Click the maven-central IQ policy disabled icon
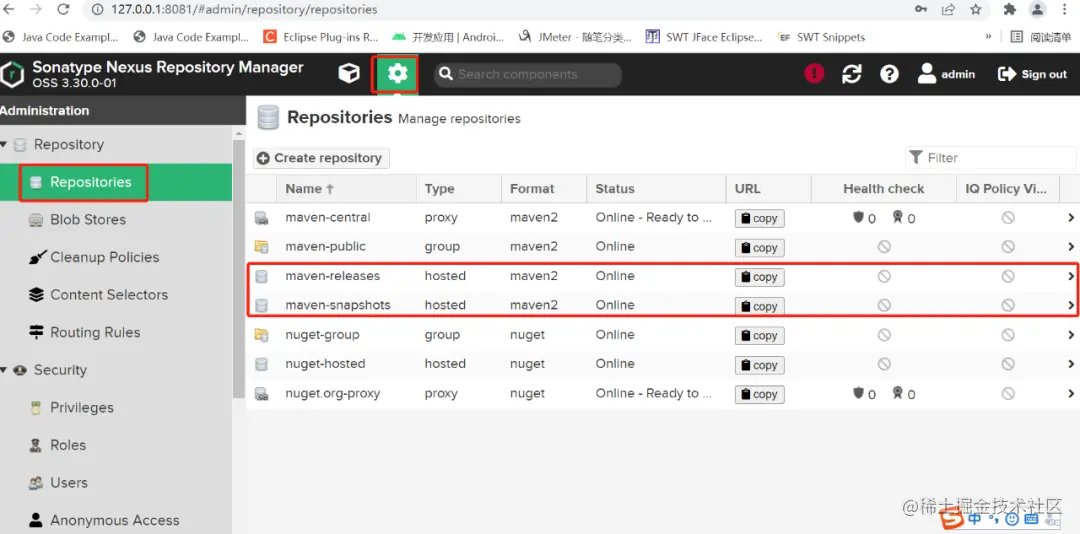This screenshot has width=1080, height=534. pos(1008,218)
